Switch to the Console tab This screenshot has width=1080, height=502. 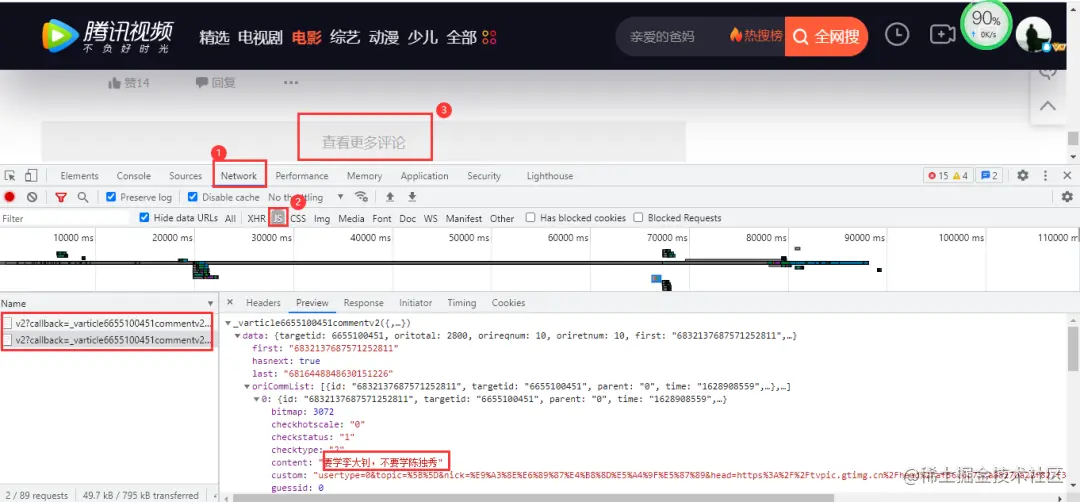(134, 176)
